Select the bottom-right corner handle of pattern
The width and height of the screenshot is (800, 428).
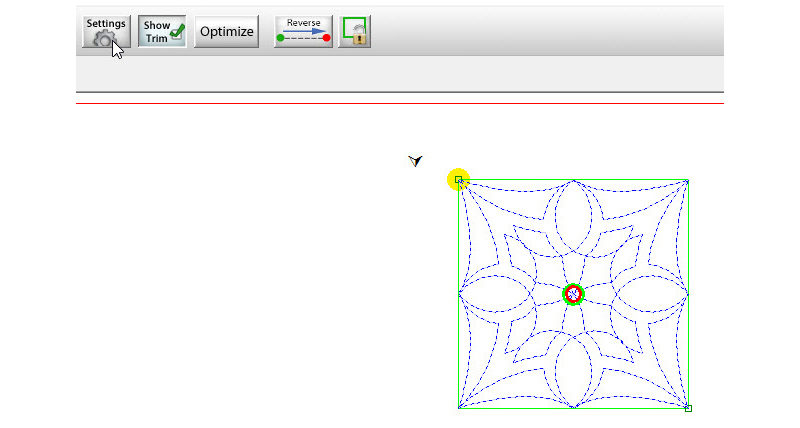coord(688,407)
